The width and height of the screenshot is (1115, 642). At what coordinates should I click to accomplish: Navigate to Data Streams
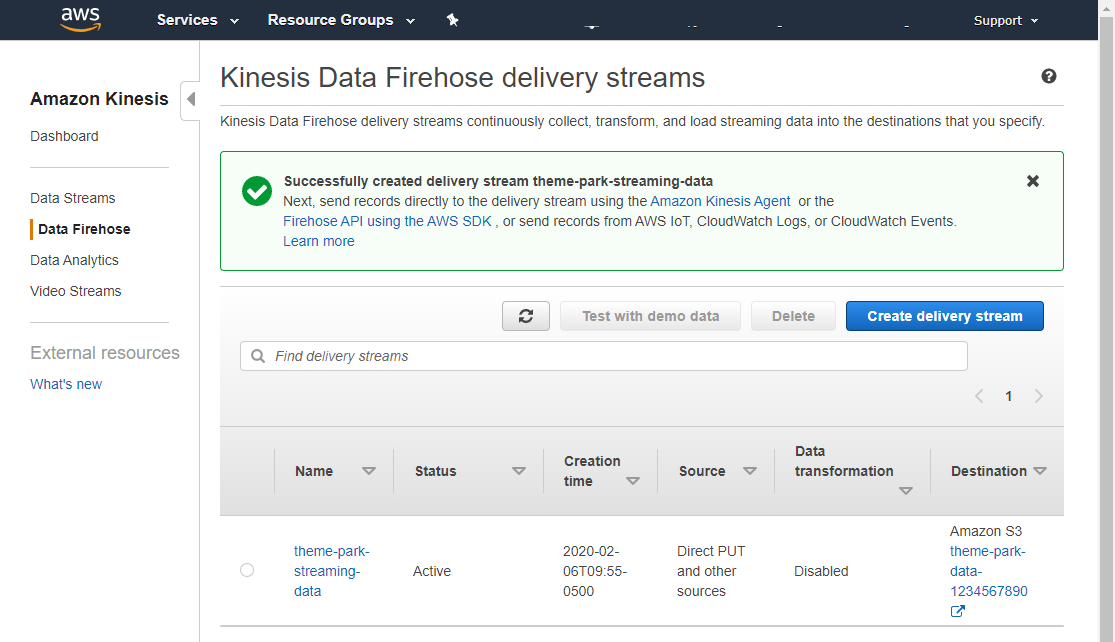tap(73, 198)
